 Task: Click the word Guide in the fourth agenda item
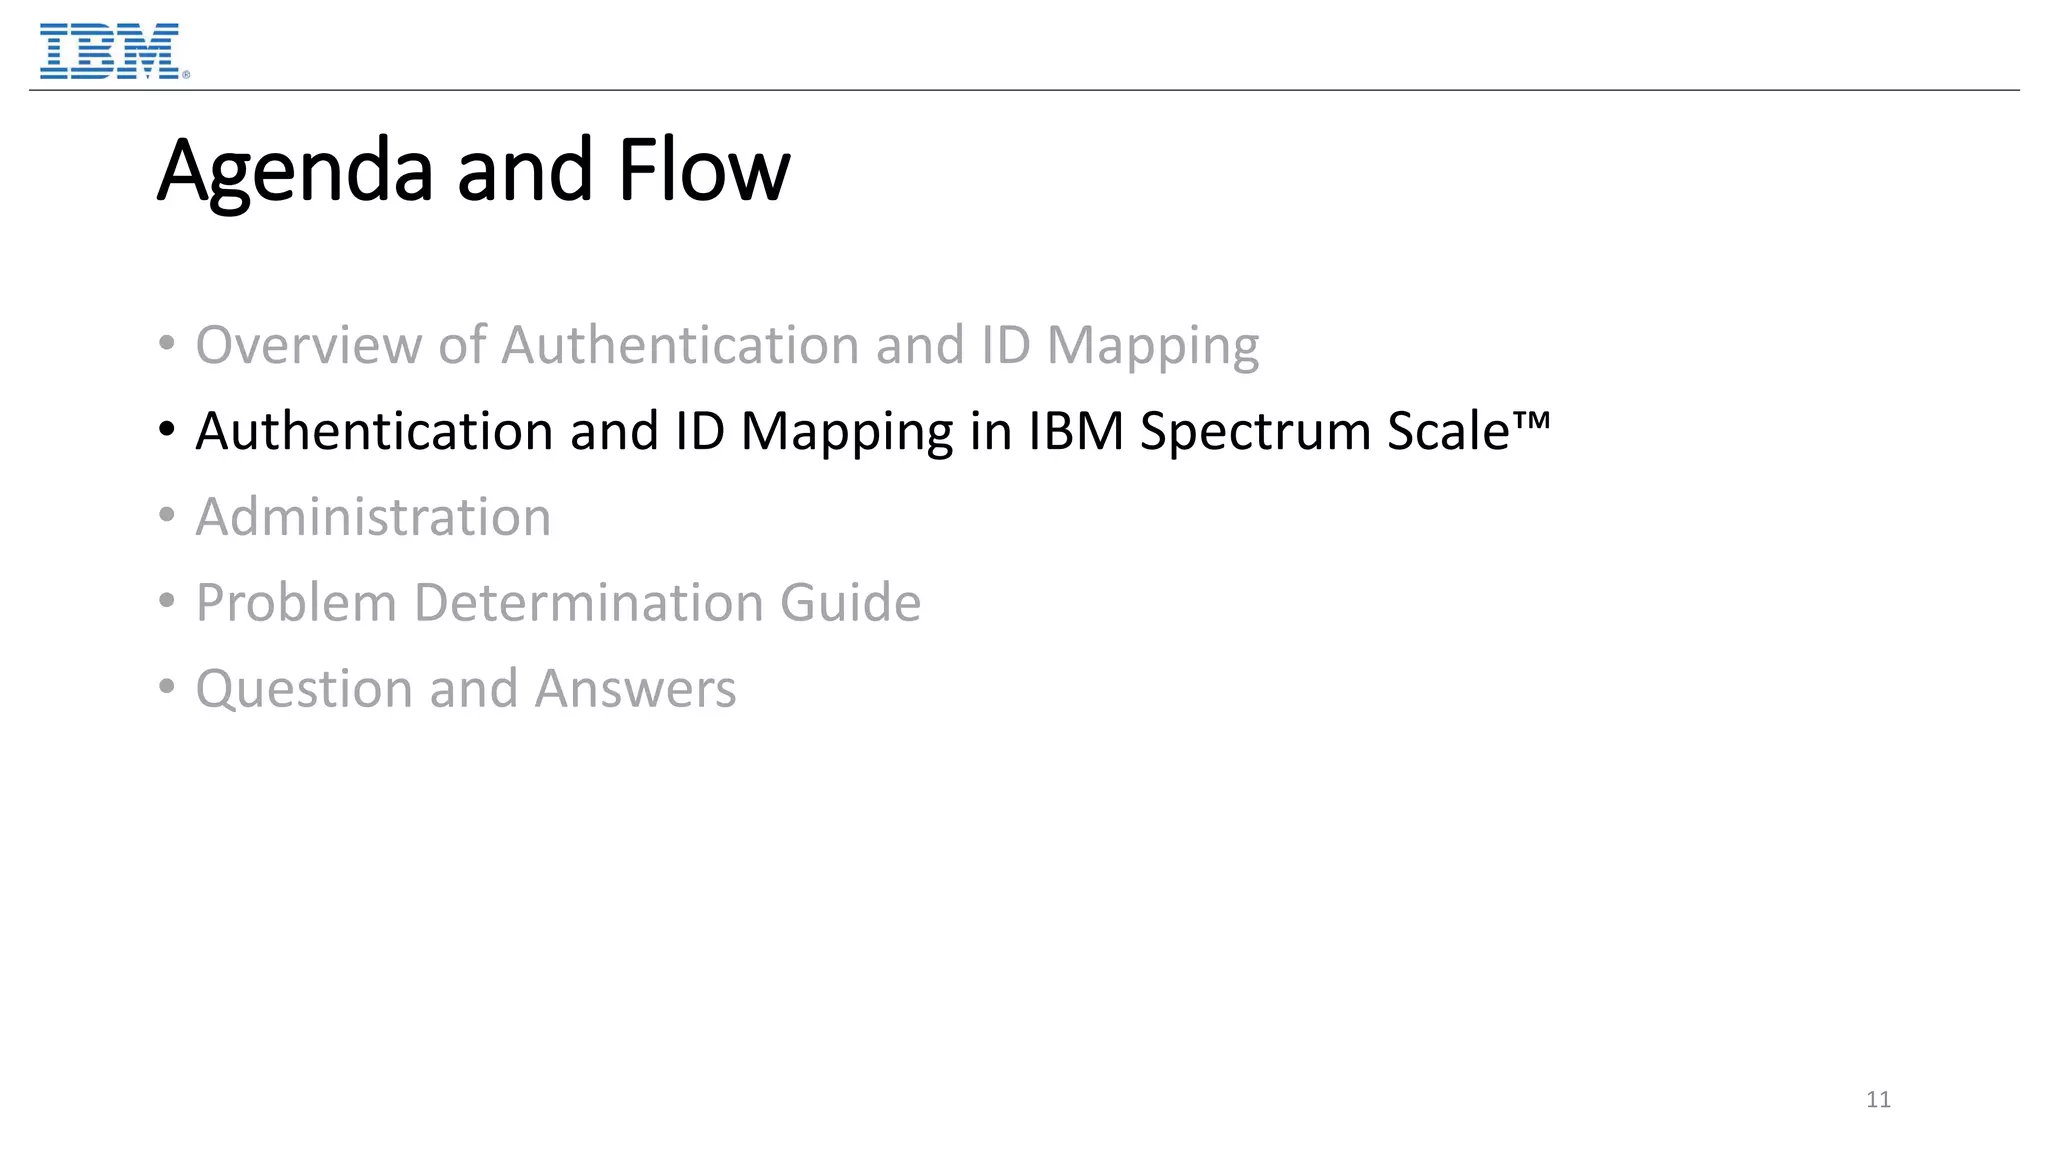click(x=850, y=603)
